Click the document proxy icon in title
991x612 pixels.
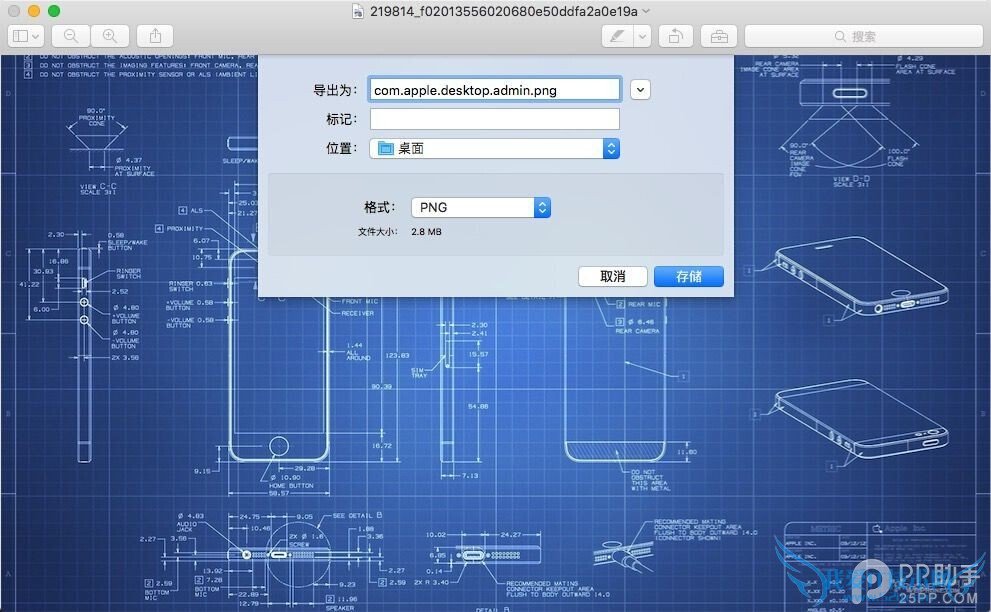358,11
